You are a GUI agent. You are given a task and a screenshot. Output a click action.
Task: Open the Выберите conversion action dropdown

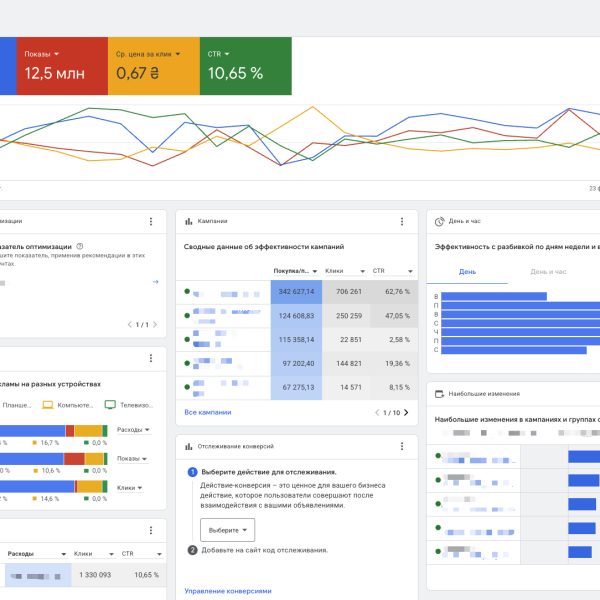[x=227, y=529]
